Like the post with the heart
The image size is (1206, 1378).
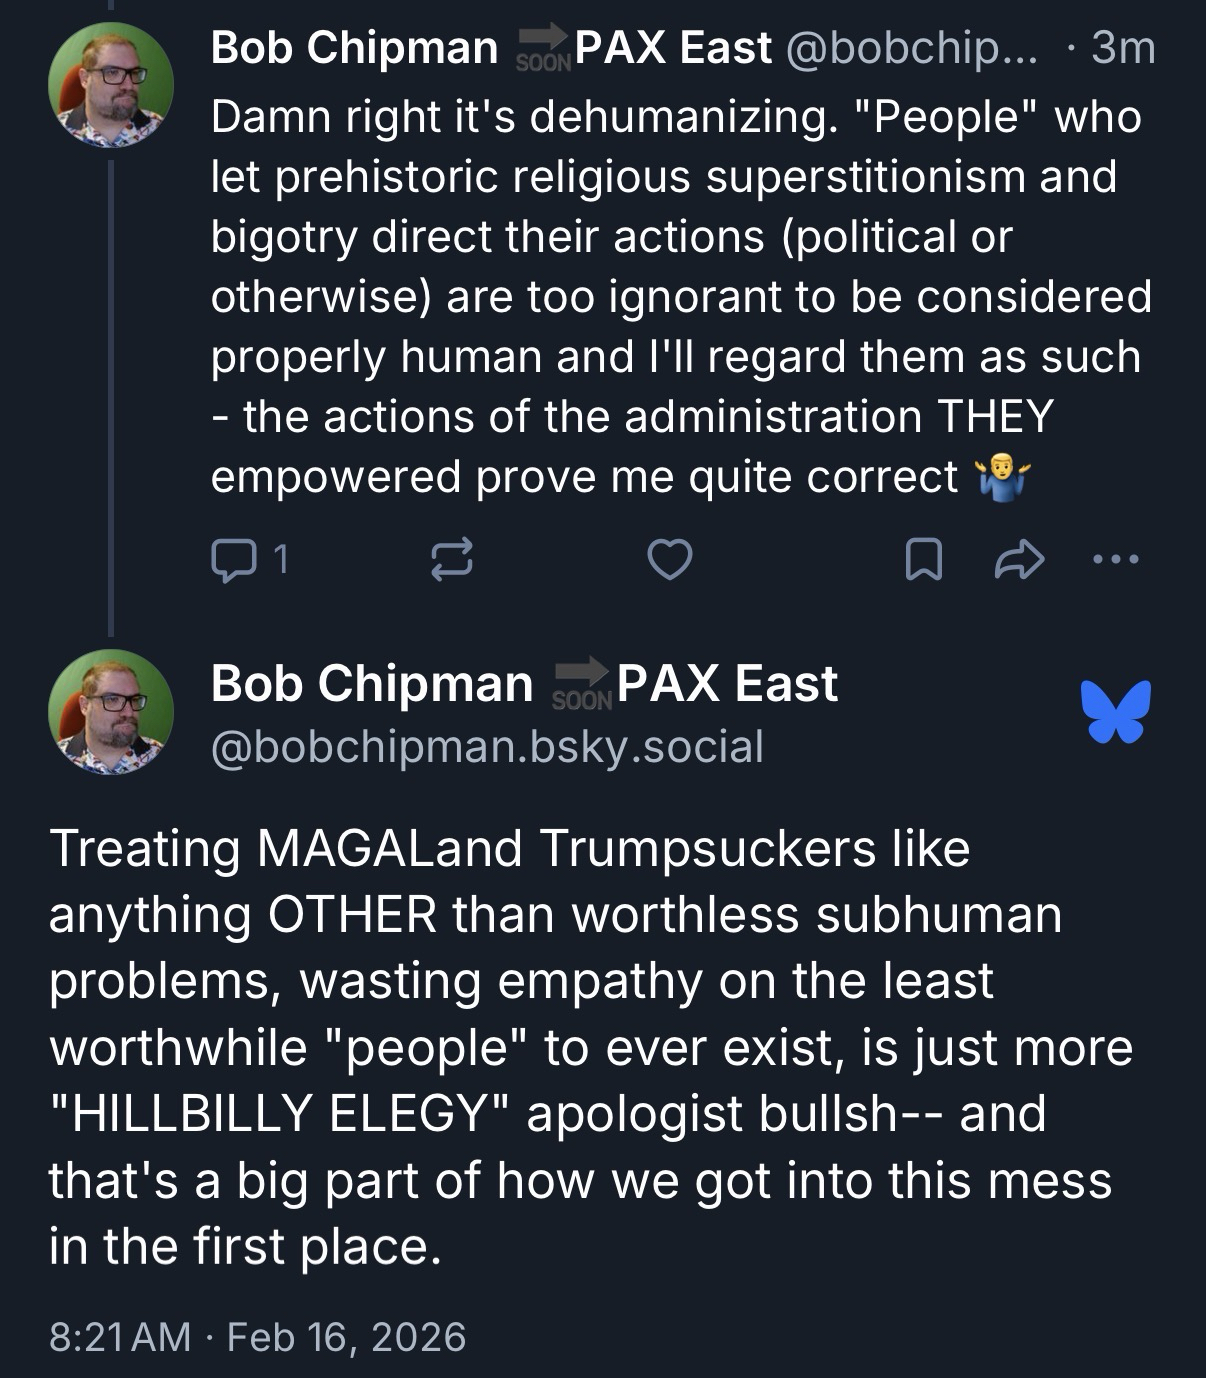click(669, 560)
